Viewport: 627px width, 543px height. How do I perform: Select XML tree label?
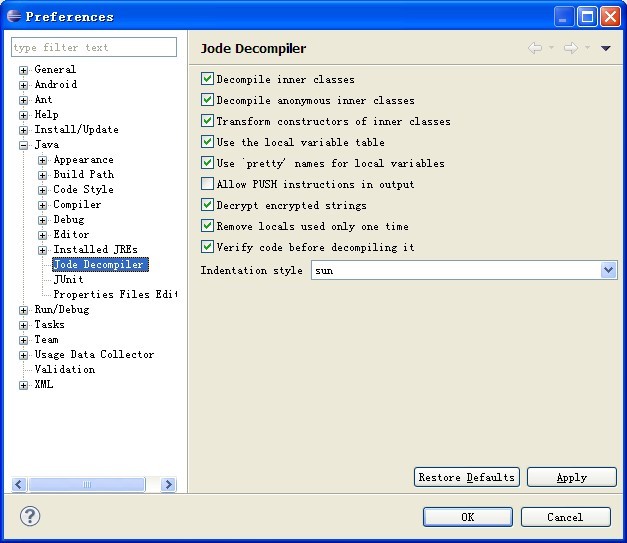44,384
